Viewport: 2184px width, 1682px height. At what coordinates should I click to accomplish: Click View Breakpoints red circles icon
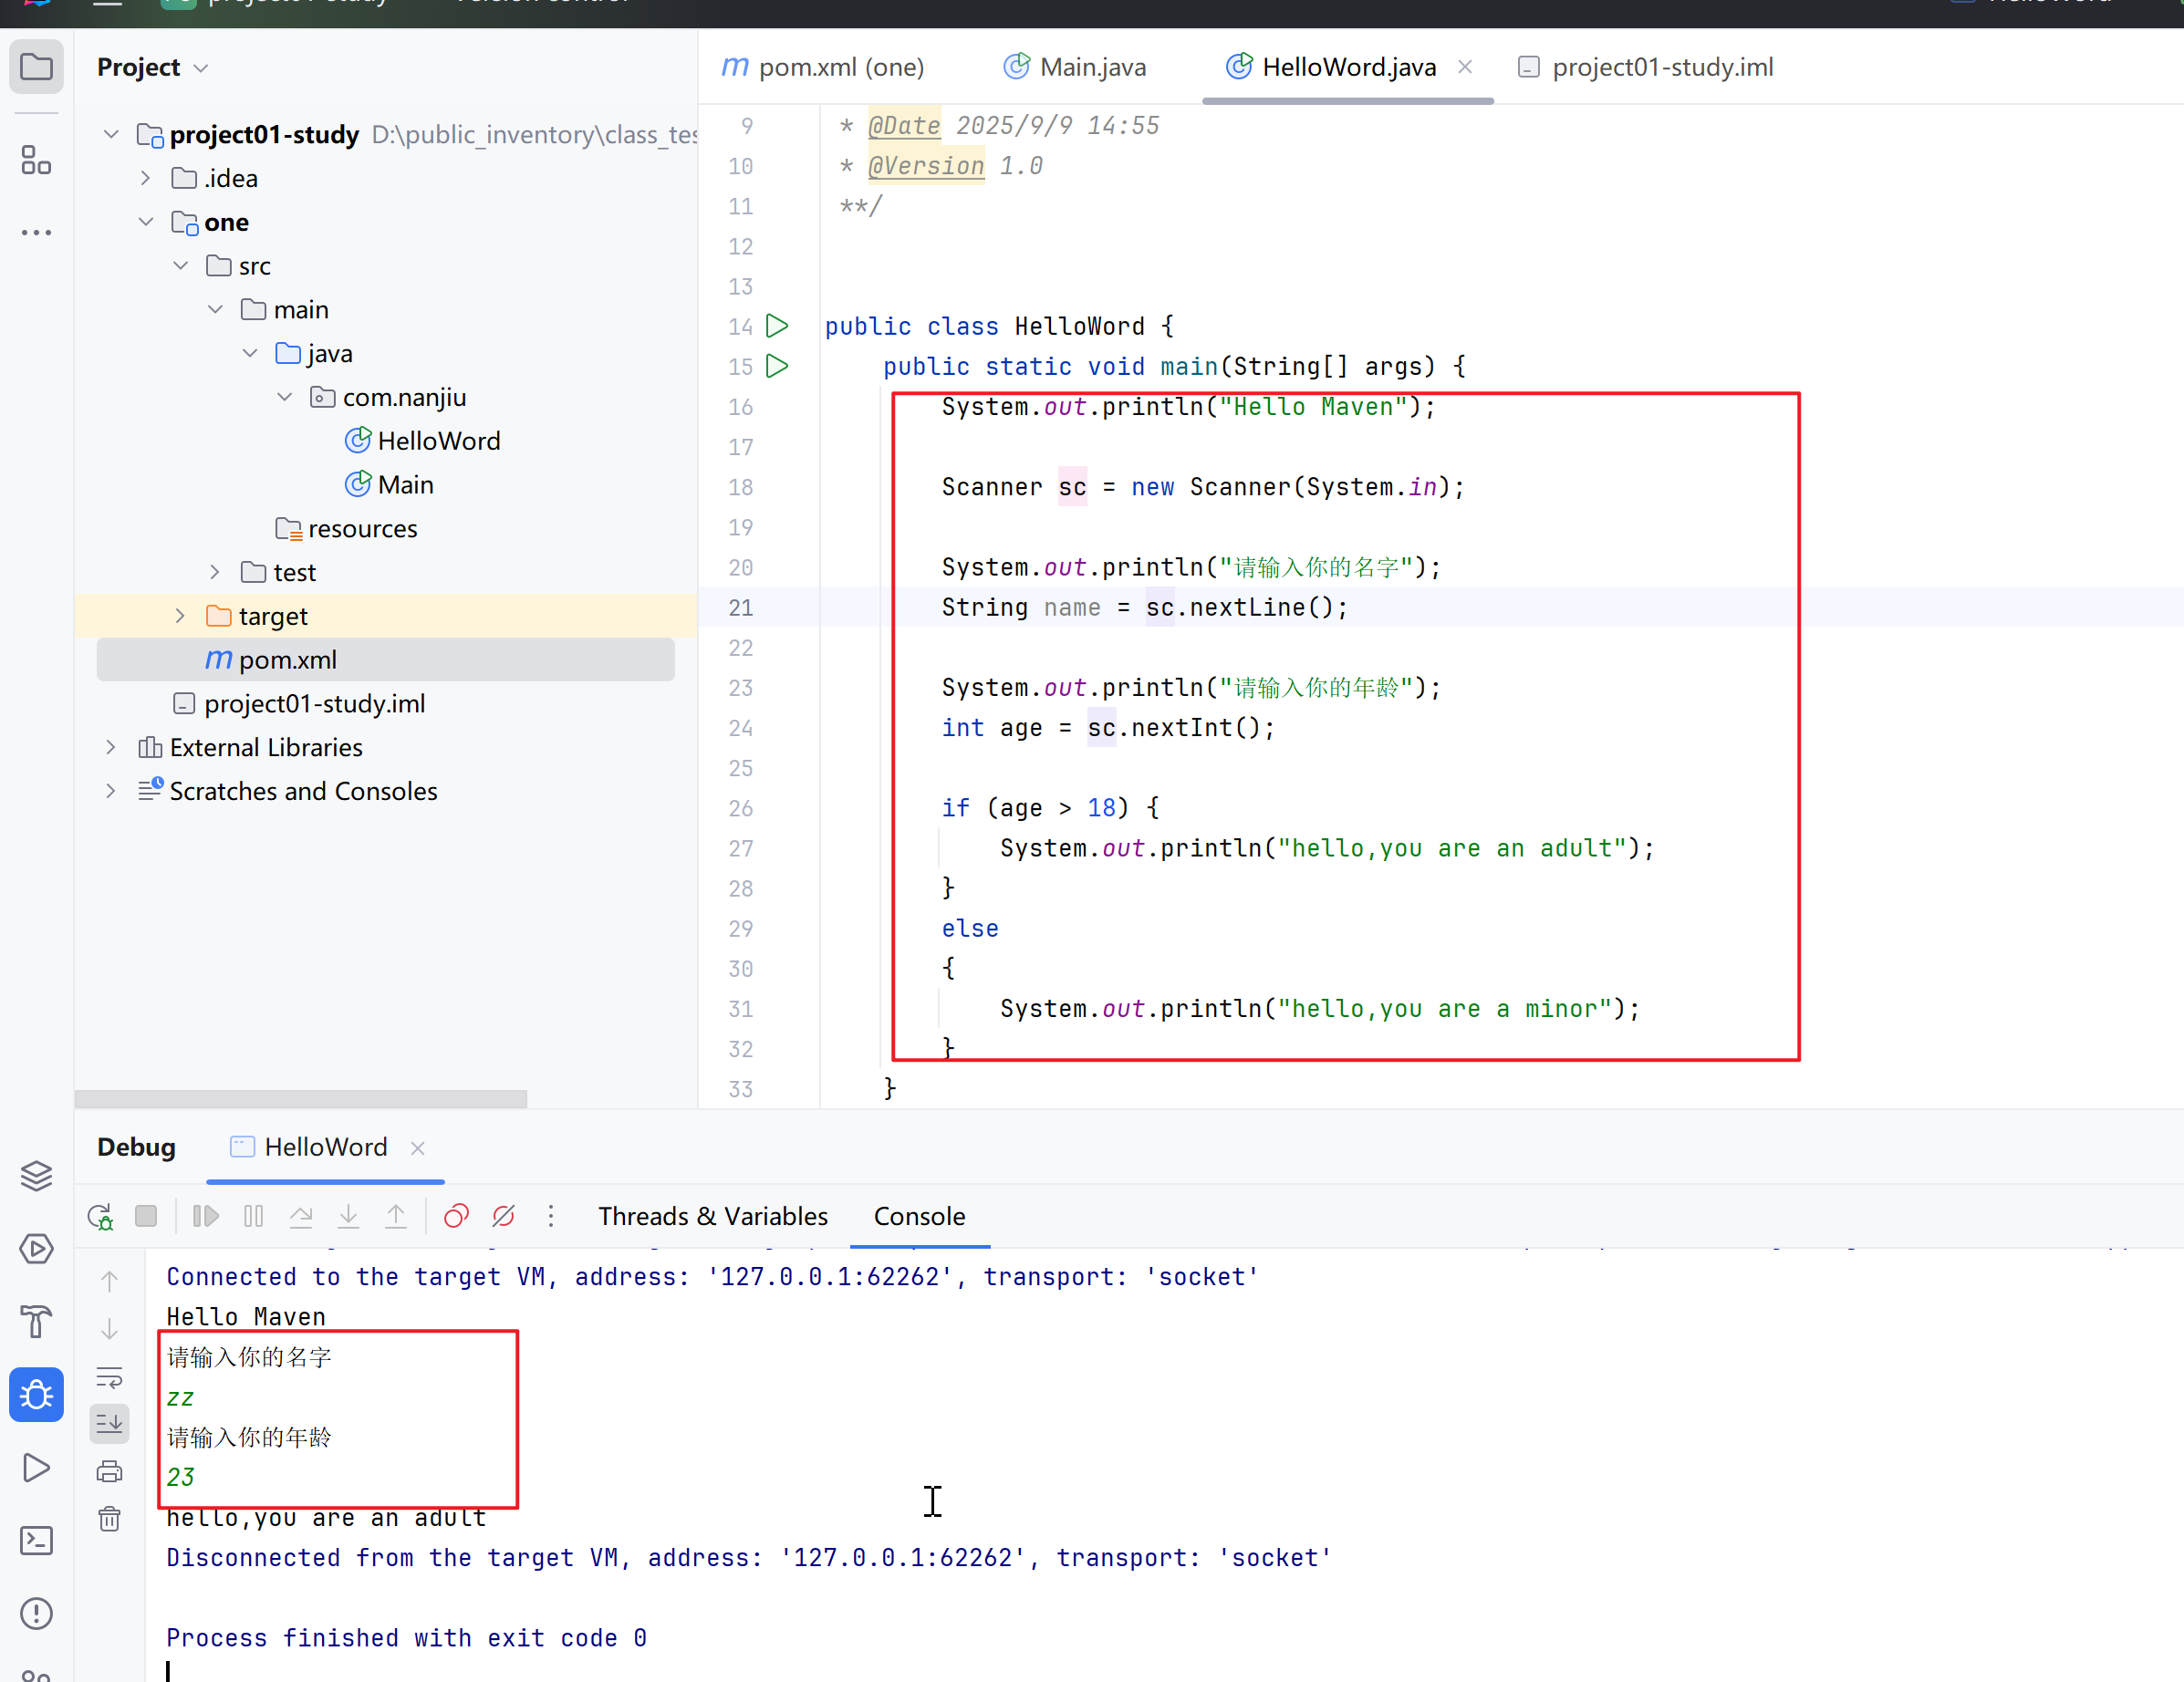click(456, 1216)
